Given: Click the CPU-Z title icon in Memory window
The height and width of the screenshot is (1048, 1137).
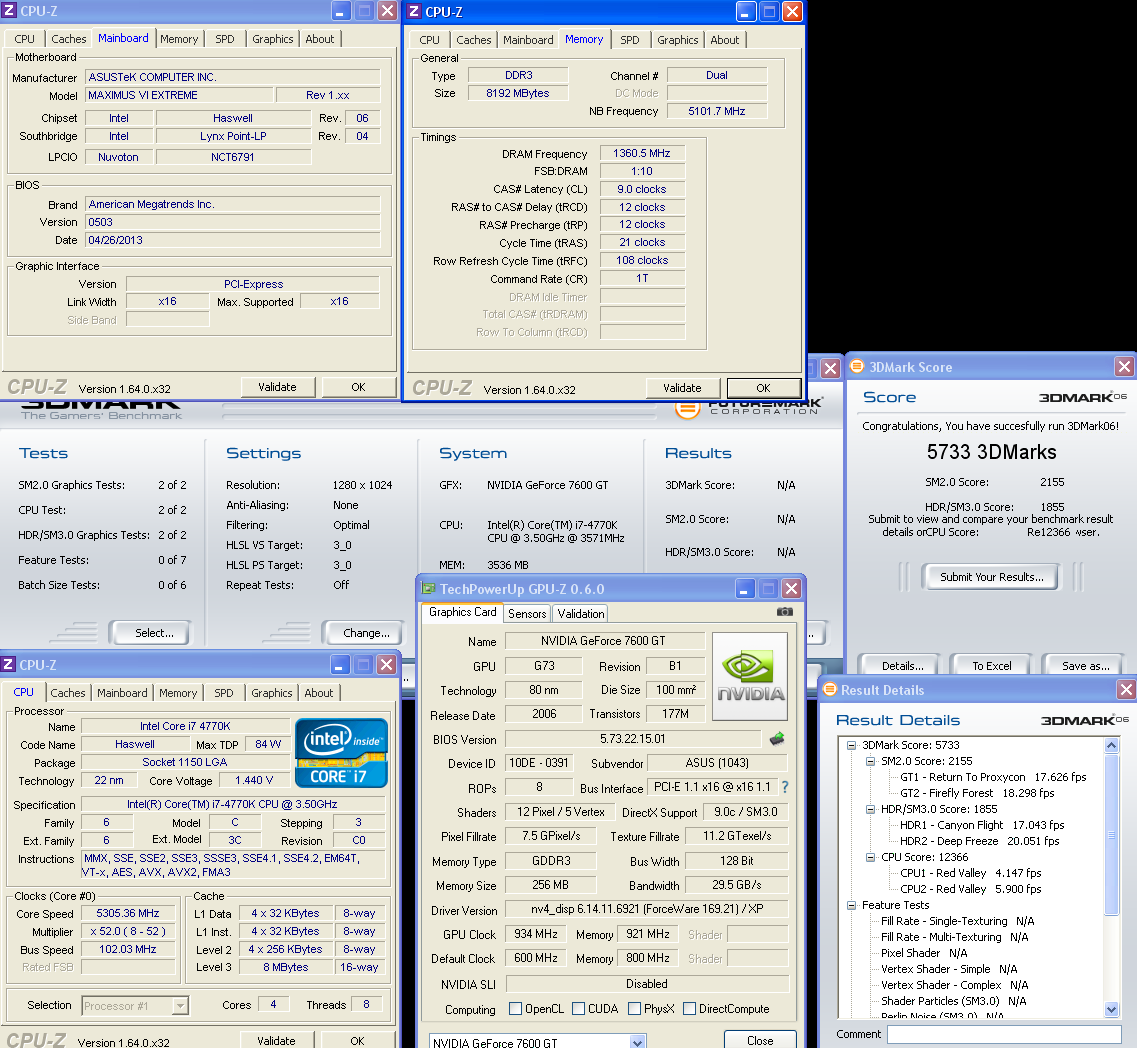Looking at the screenshot, I should 414,11.
